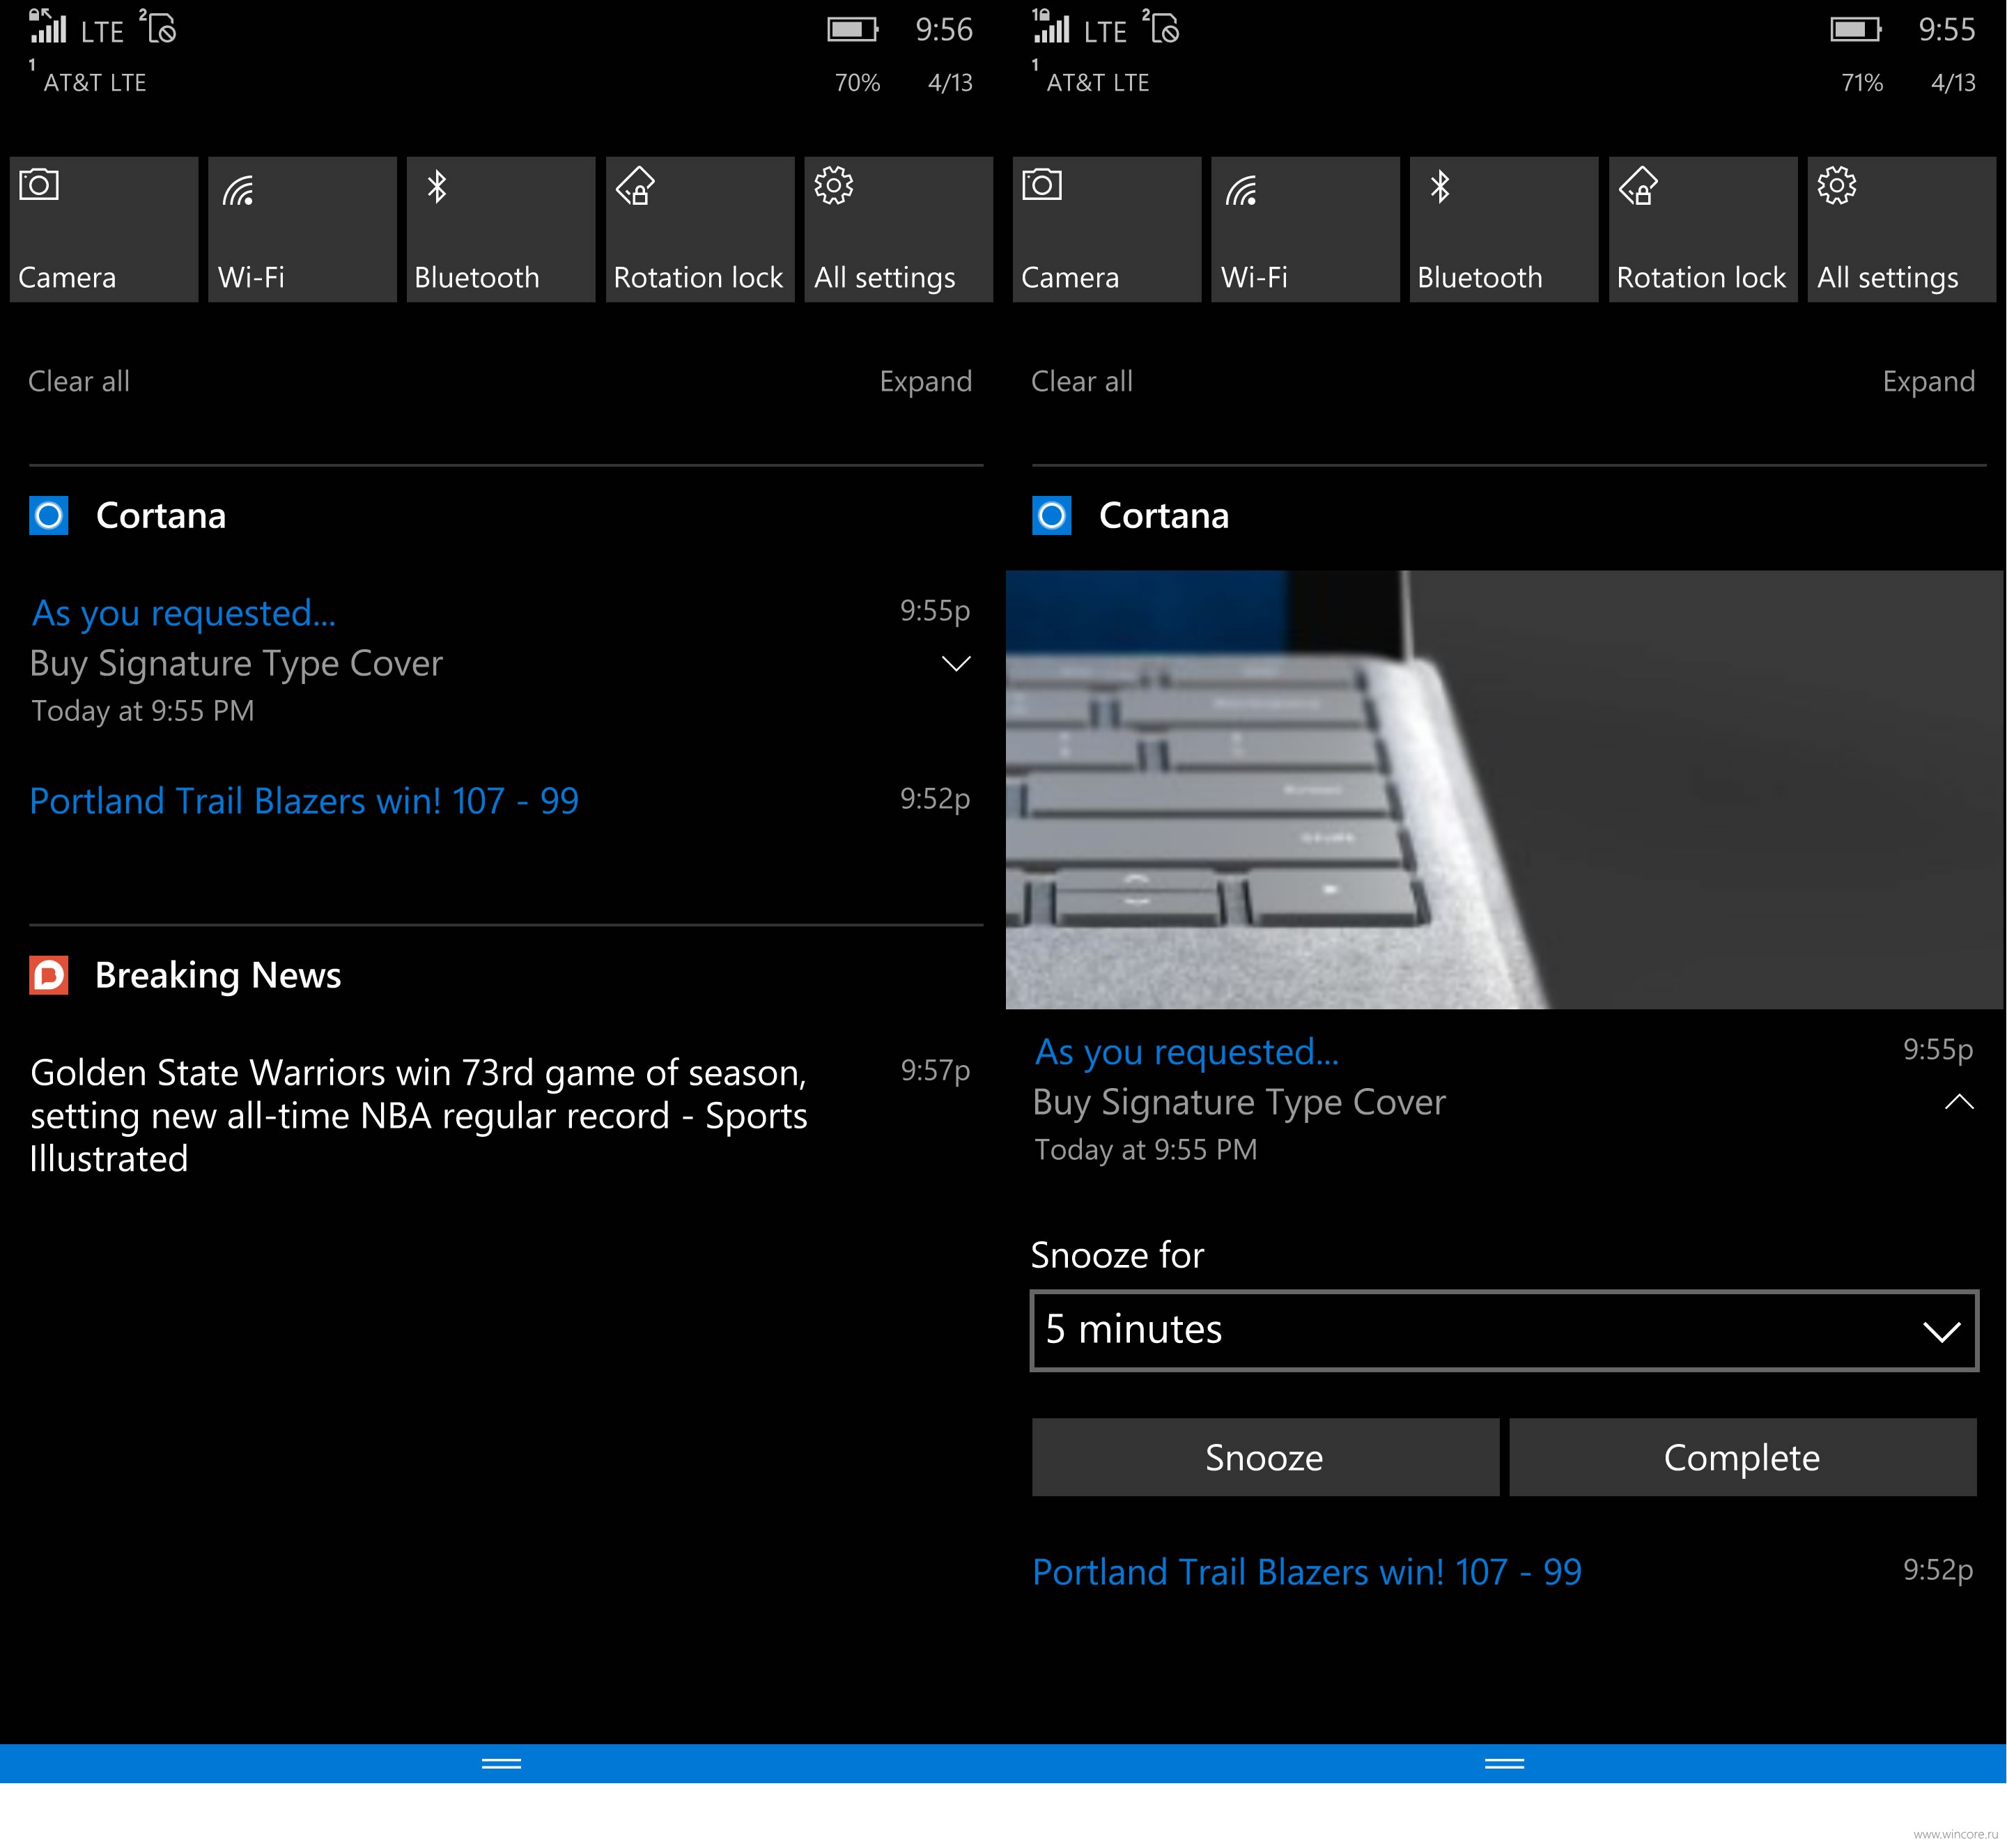Tap Clear all on left phone
The height and width of the screenshot is (1848, 2007).
click(x=79, y=381)
